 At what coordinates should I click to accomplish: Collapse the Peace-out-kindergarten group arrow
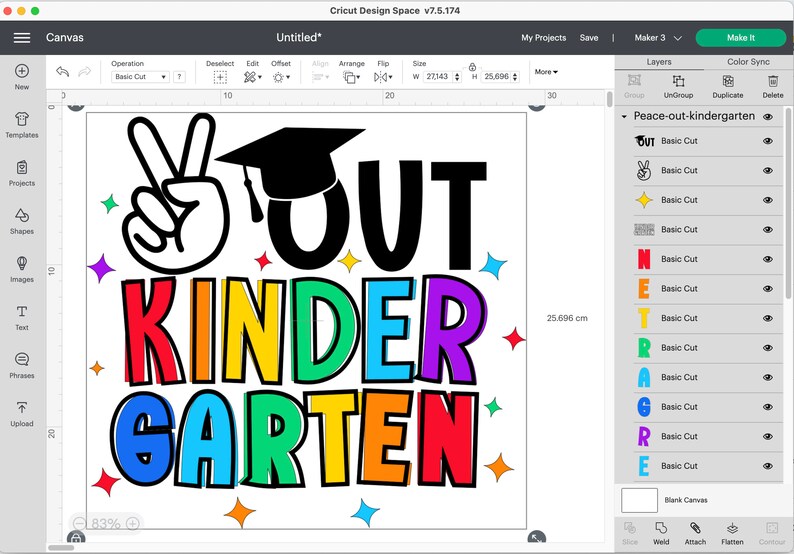624,116
